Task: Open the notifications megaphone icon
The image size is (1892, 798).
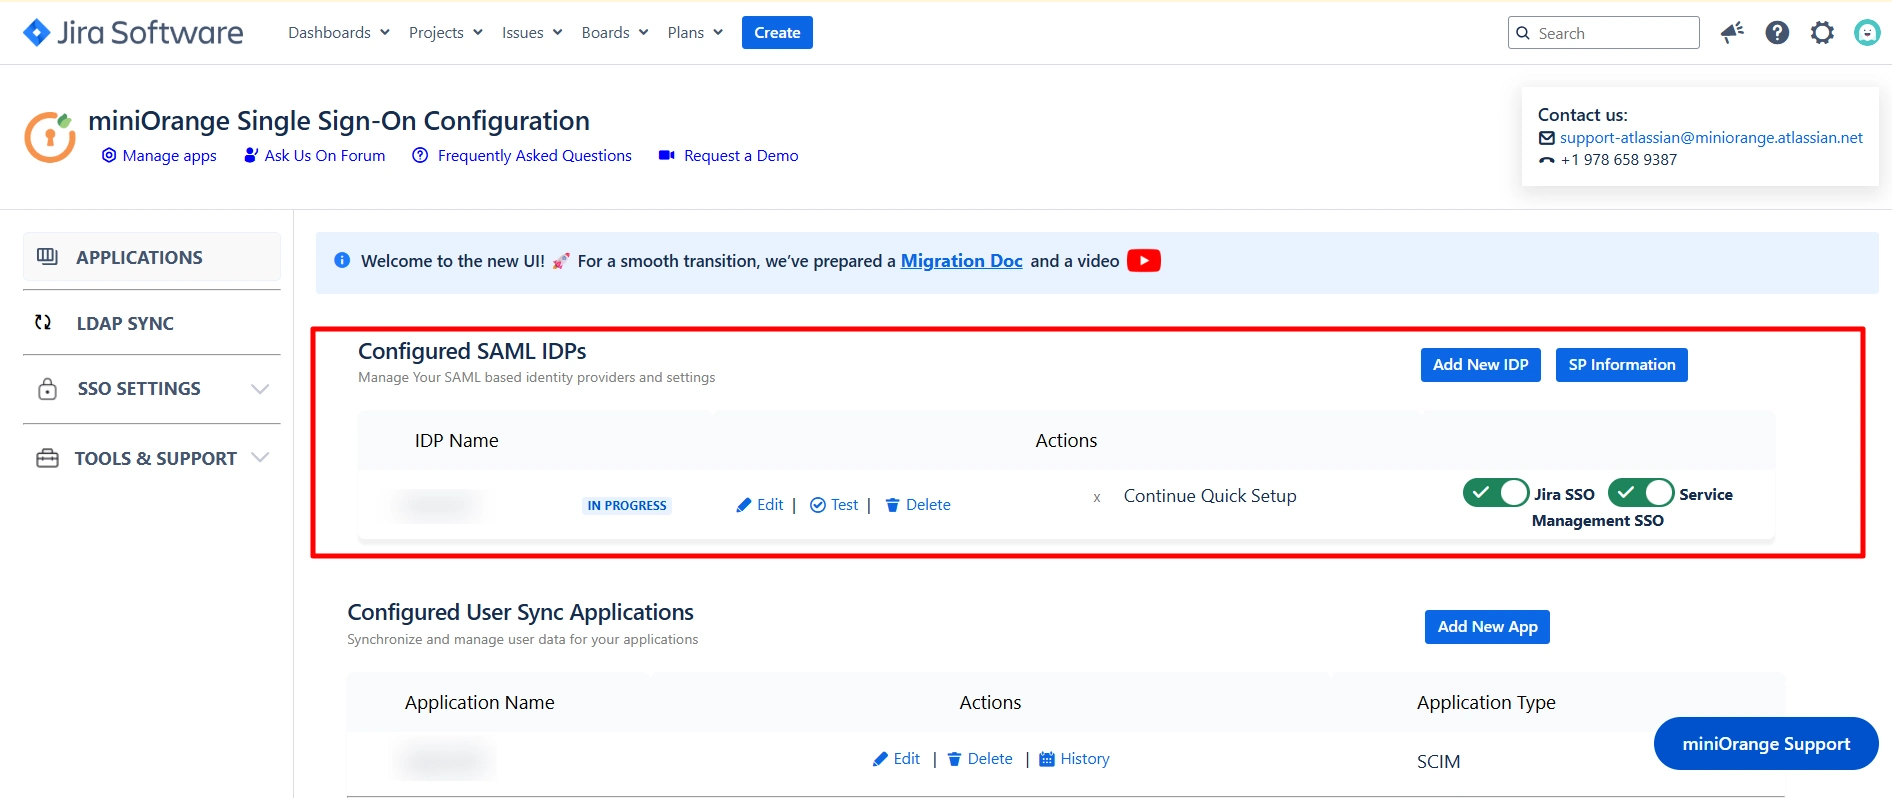Action: 1732,33
